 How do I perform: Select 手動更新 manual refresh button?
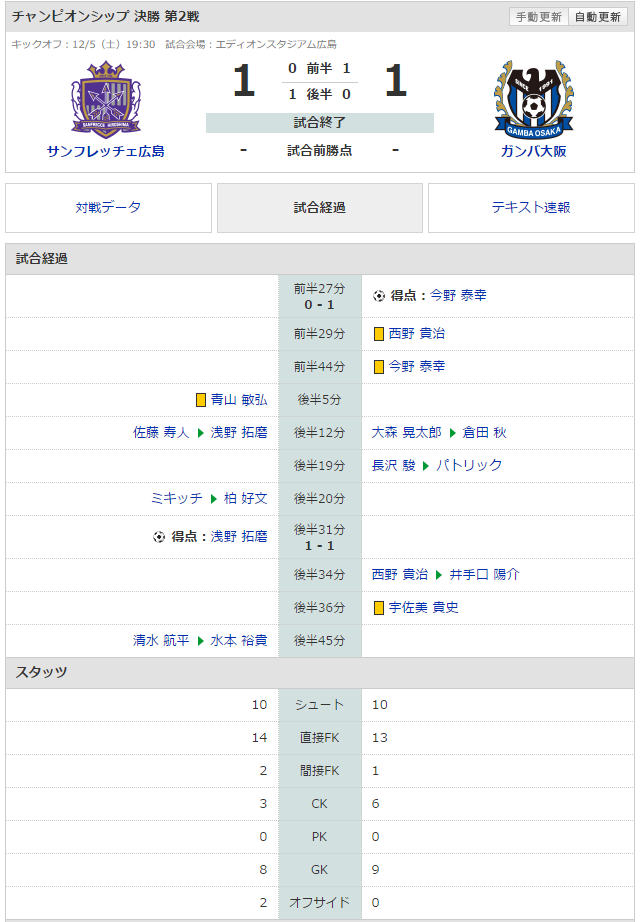tap(539, 16)
